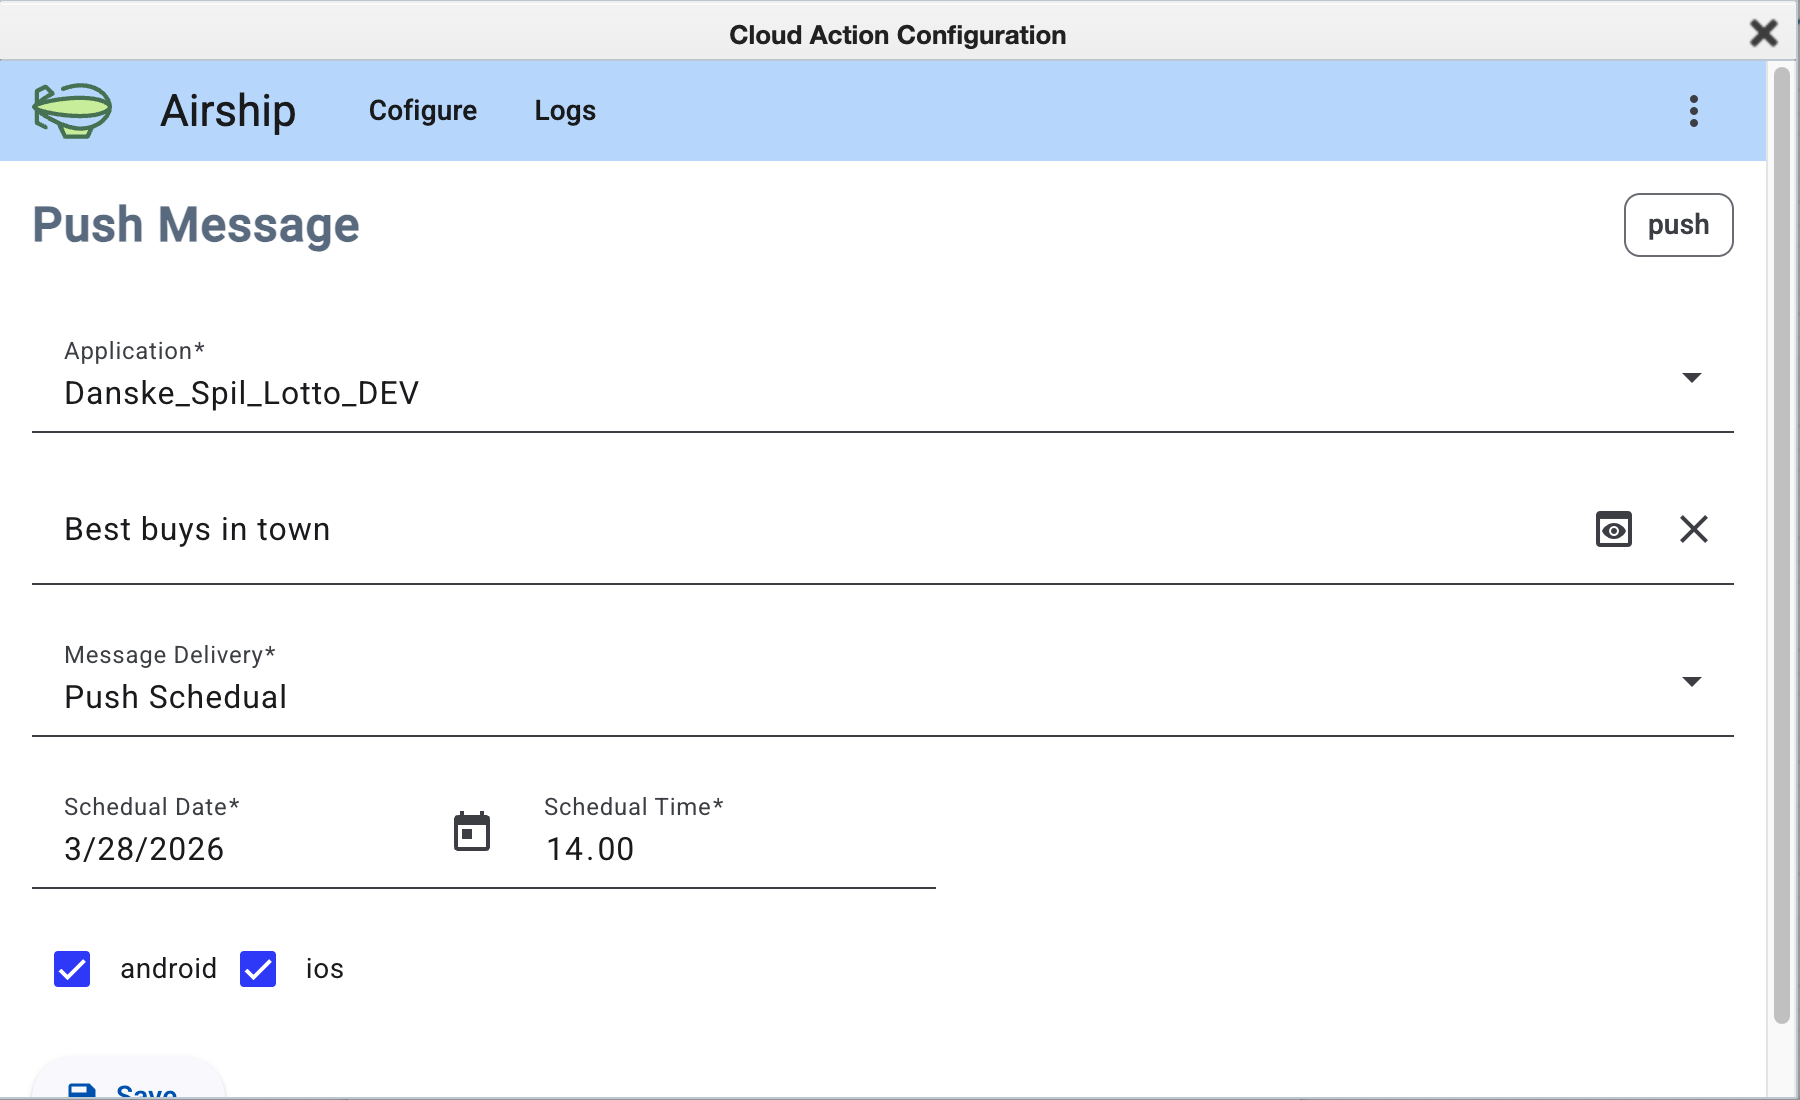Image resolution: width=1800 pixels, height=1100 pixels.
Task: Open the calendar date picker
Action: tap(471, 830)
